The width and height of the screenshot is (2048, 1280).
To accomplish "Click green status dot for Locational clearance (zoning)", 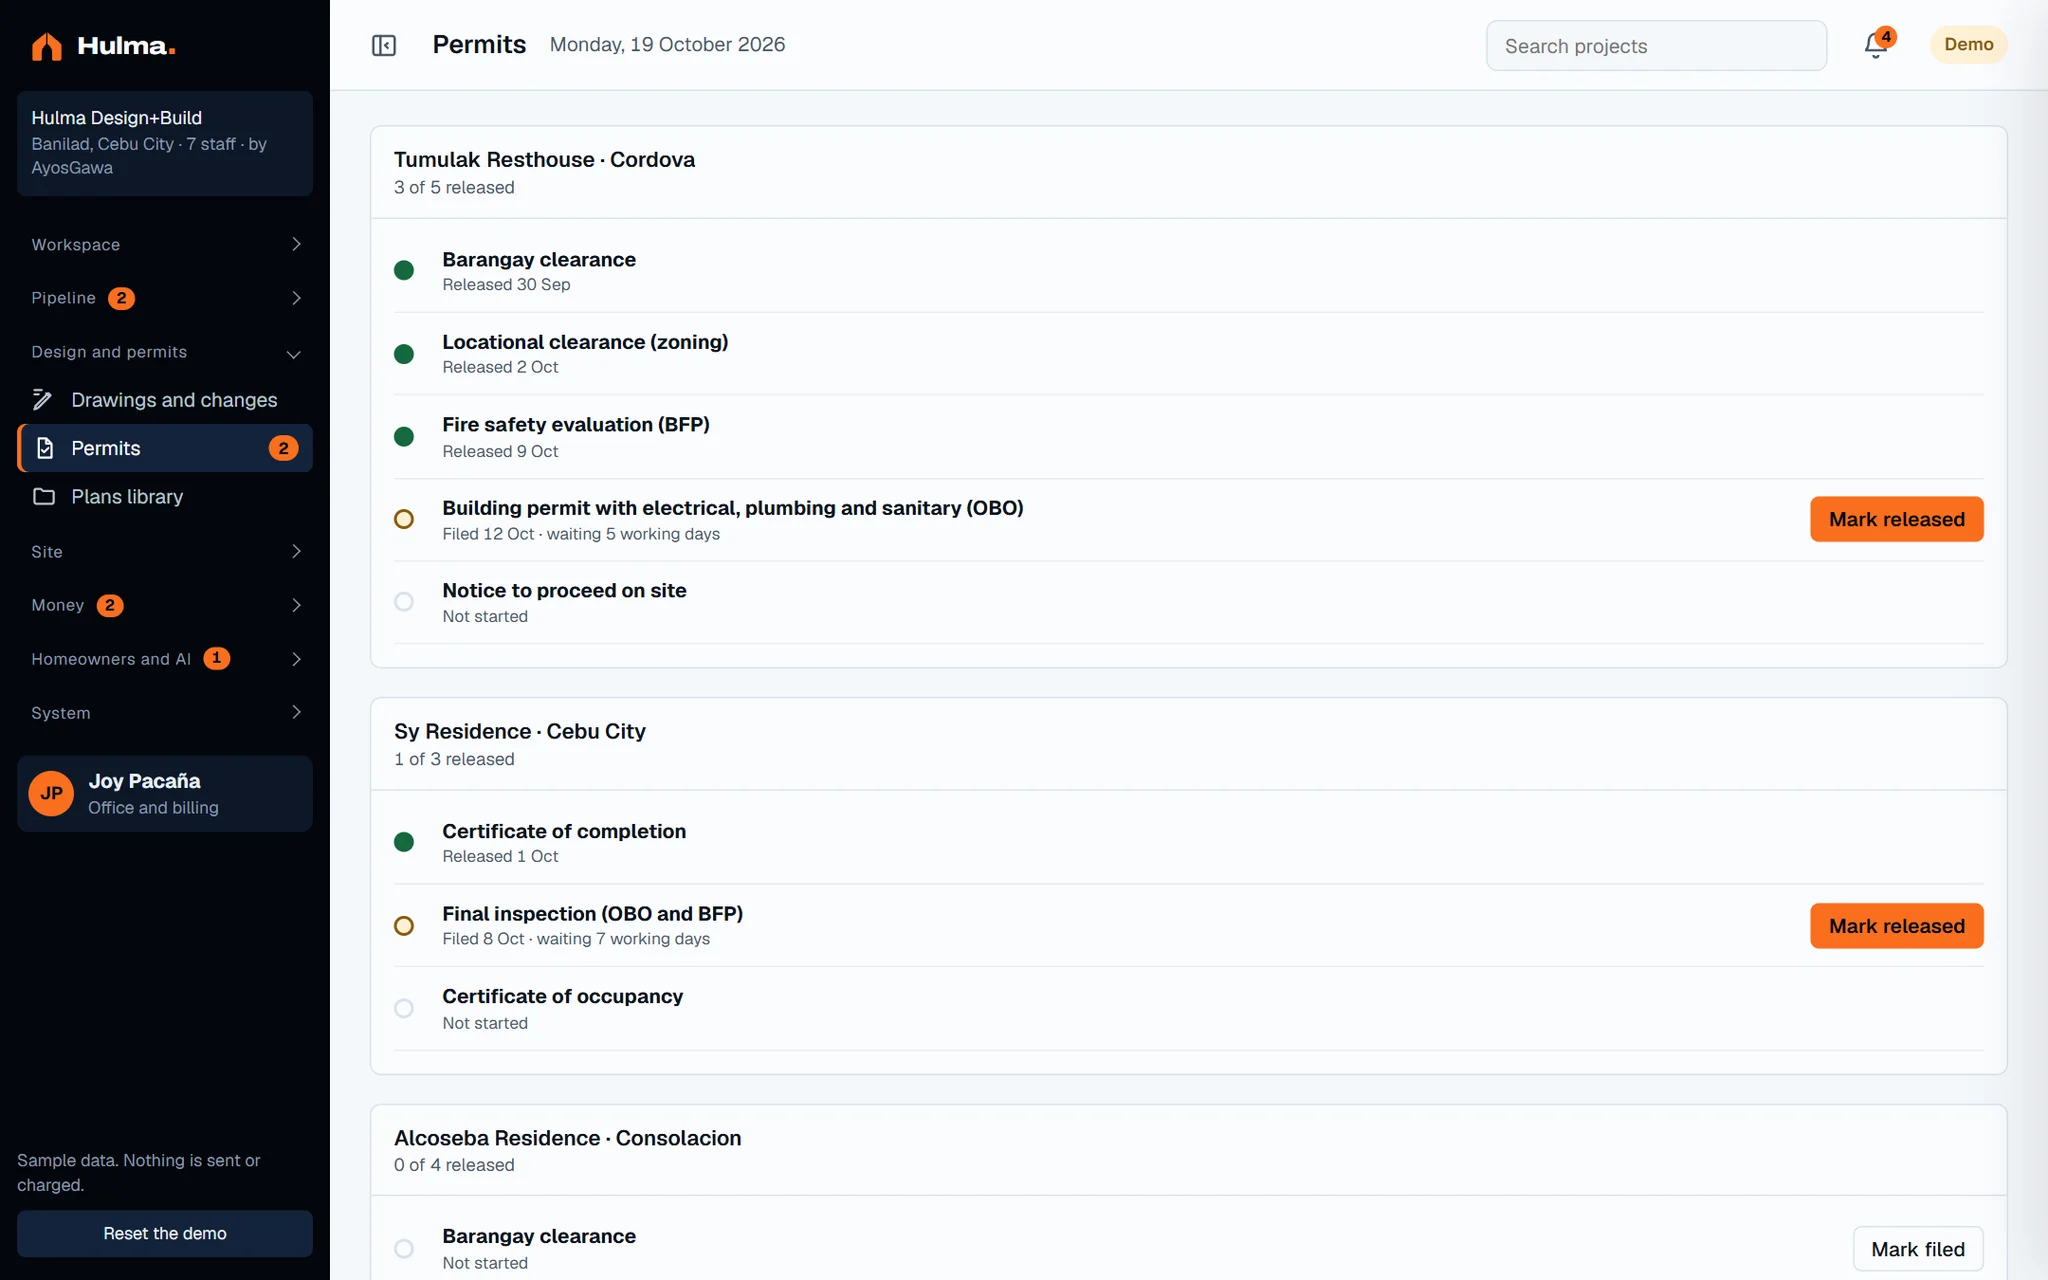I will point(404,354).
